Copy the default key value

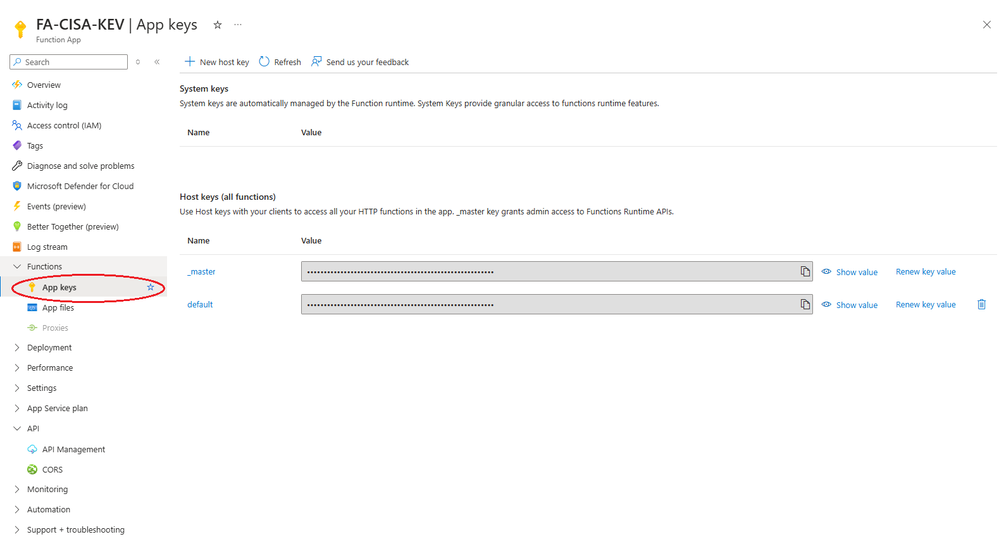805,305
